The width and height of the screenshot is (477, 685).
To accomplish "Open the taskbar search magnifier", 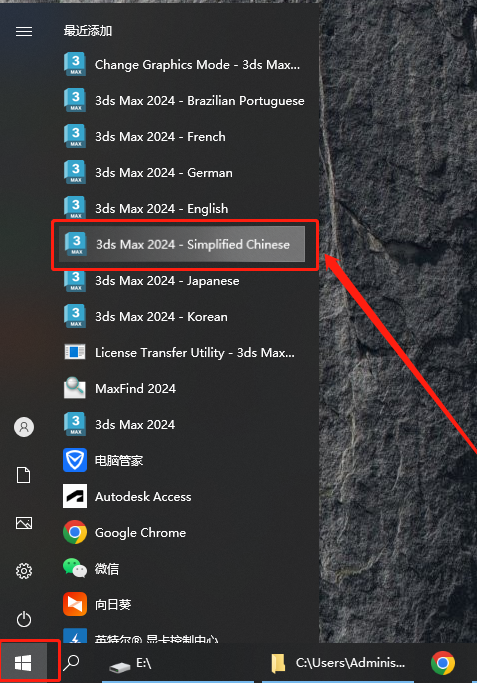I will coord(71,663).
